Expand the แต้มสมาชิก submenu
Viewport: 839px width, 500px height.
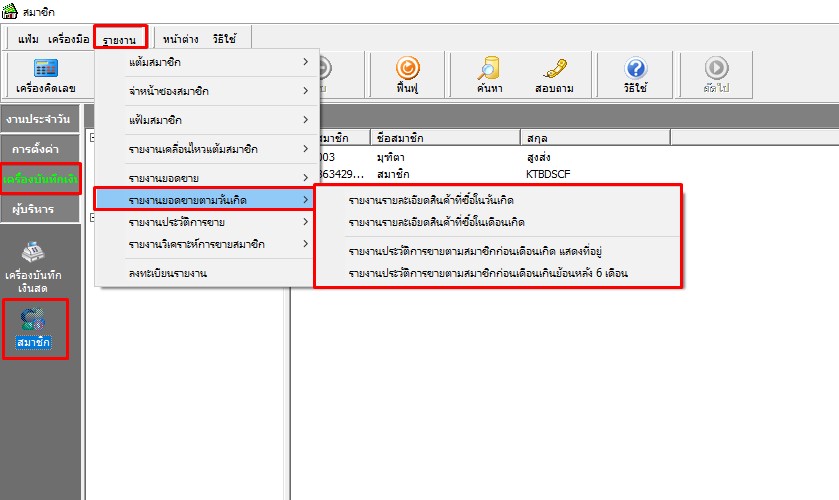206,63
